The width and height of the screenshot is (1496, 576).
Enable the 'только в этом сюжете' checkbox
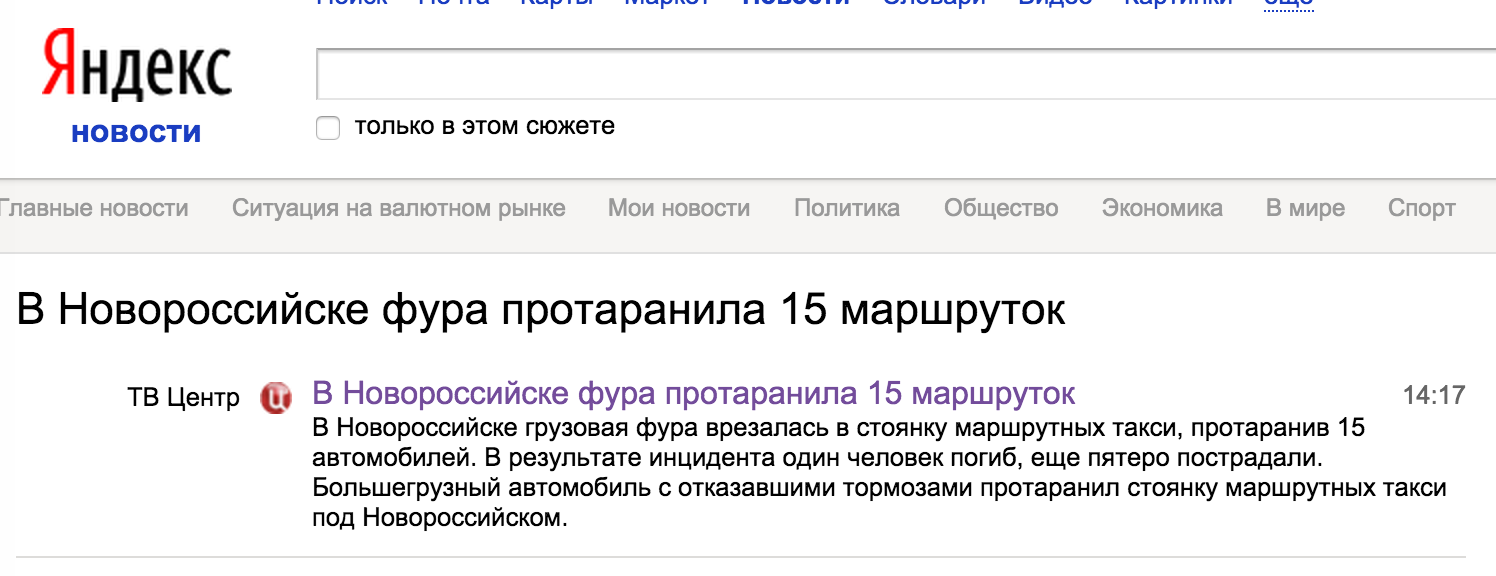coord(328,128)
